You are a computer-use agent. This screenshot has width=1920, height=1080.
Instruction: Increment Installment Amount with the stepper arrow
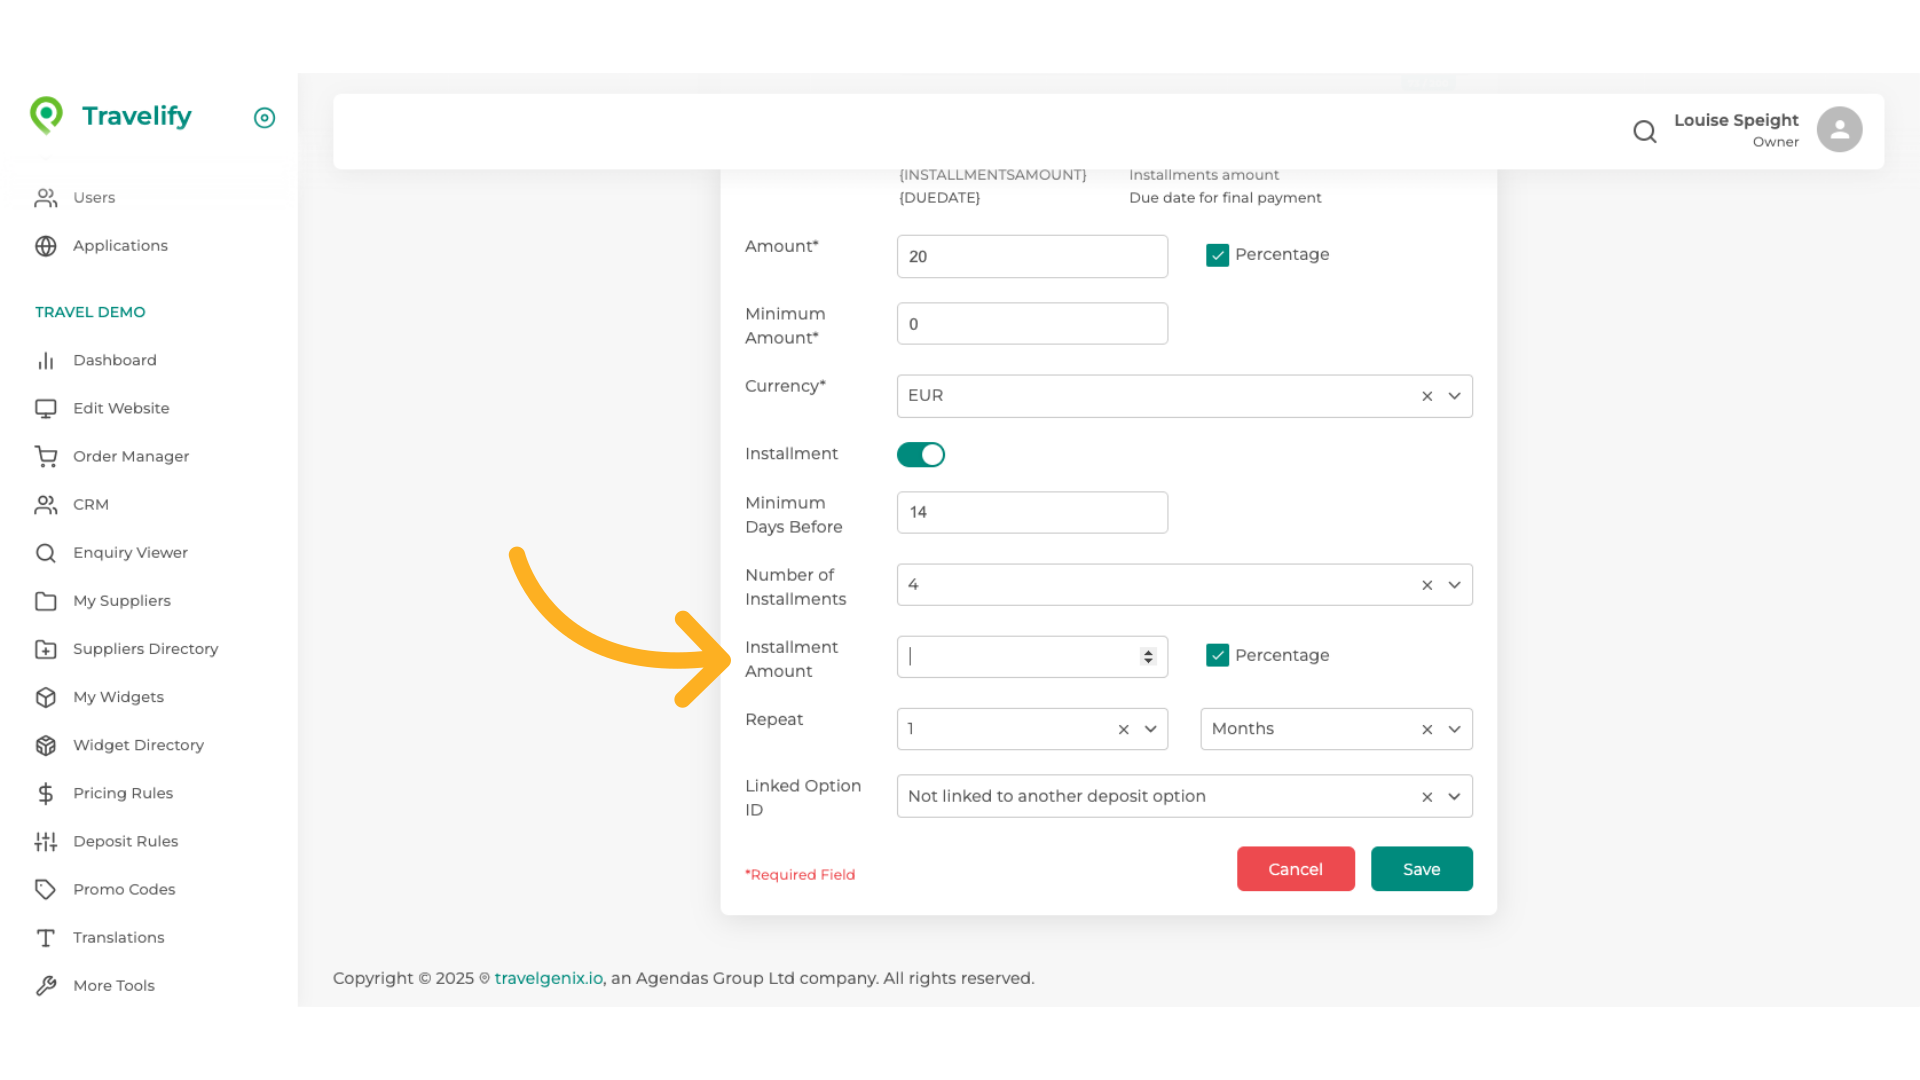(x=1147, y=651)
